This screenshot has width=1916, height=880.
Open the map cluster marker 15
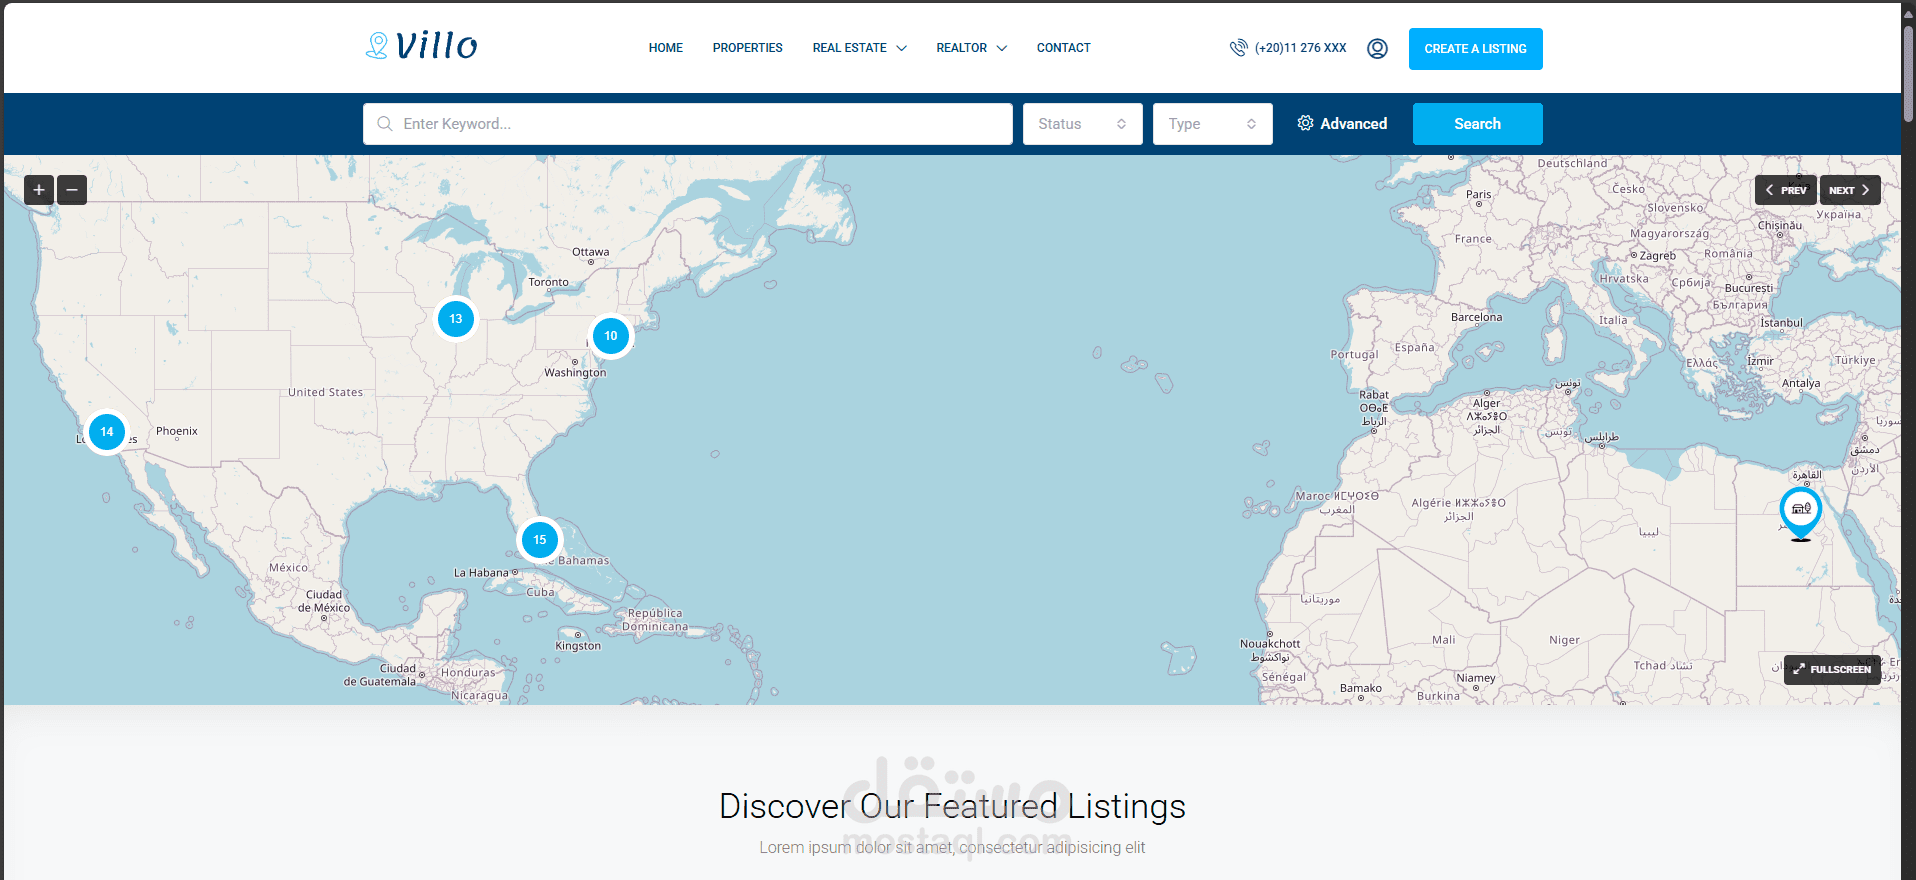coord(540,540)
